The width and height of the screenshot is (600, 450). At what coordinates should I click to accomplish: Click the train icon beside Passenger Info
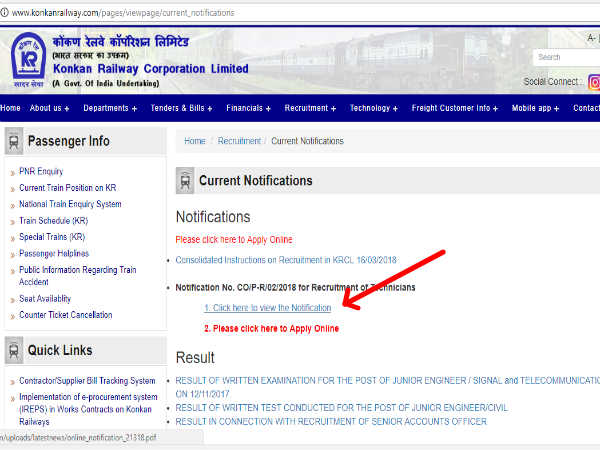[14, 141]
